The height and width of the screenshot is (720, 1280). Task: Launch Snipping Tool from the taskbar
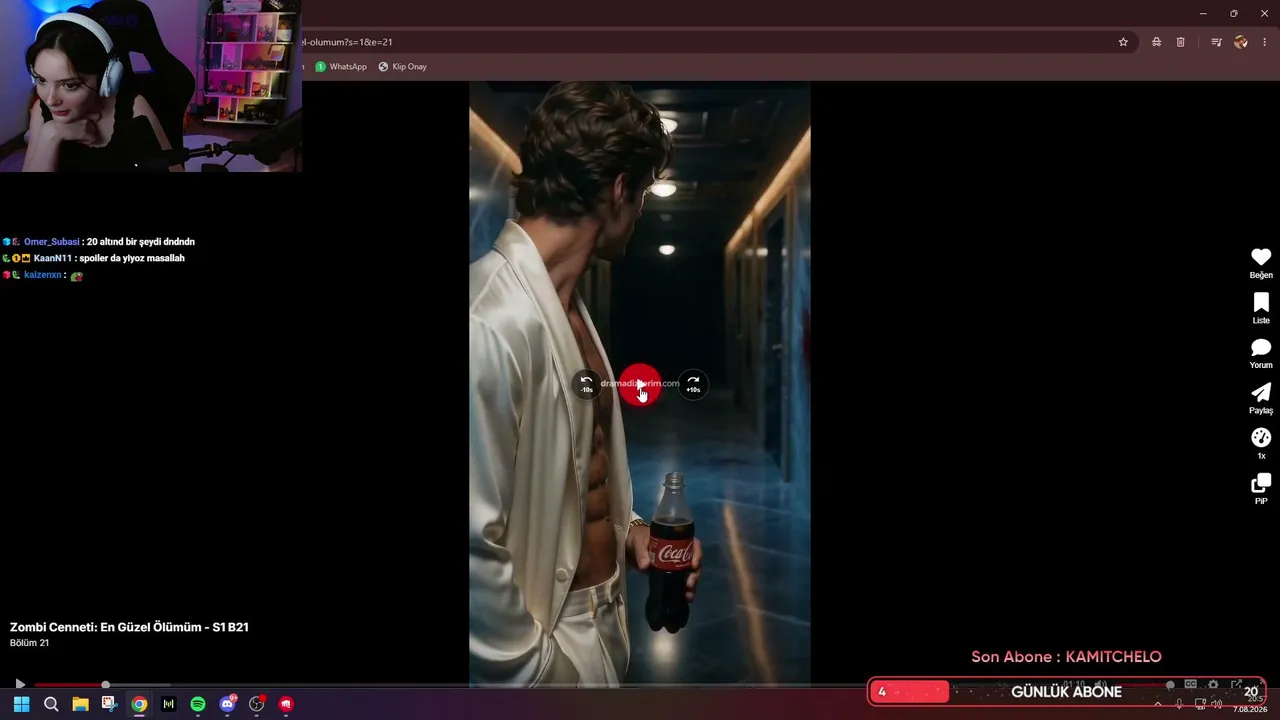click(x=109, y=704)
